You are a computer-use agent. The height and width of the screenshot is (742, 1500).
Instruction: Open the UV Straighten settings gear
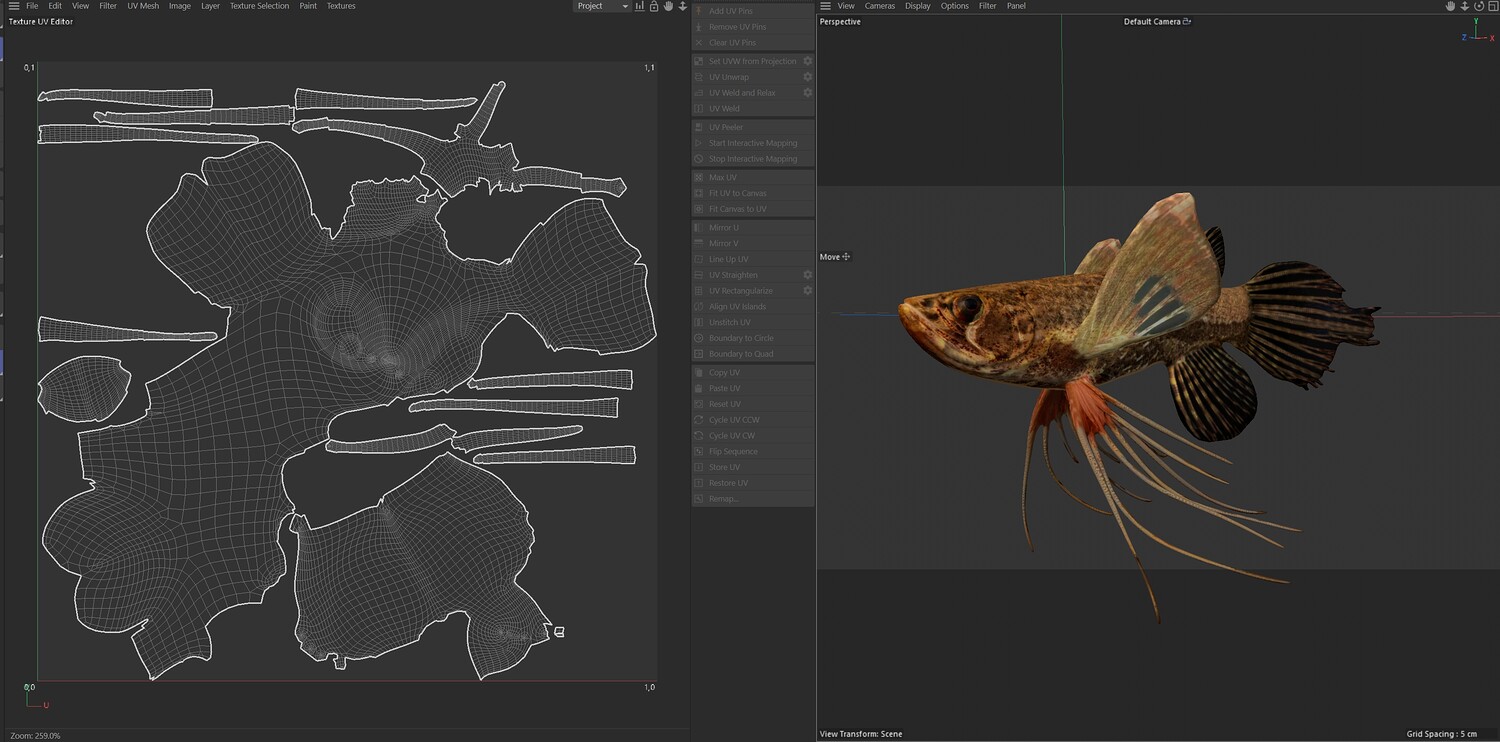click(x=808, y=275)
